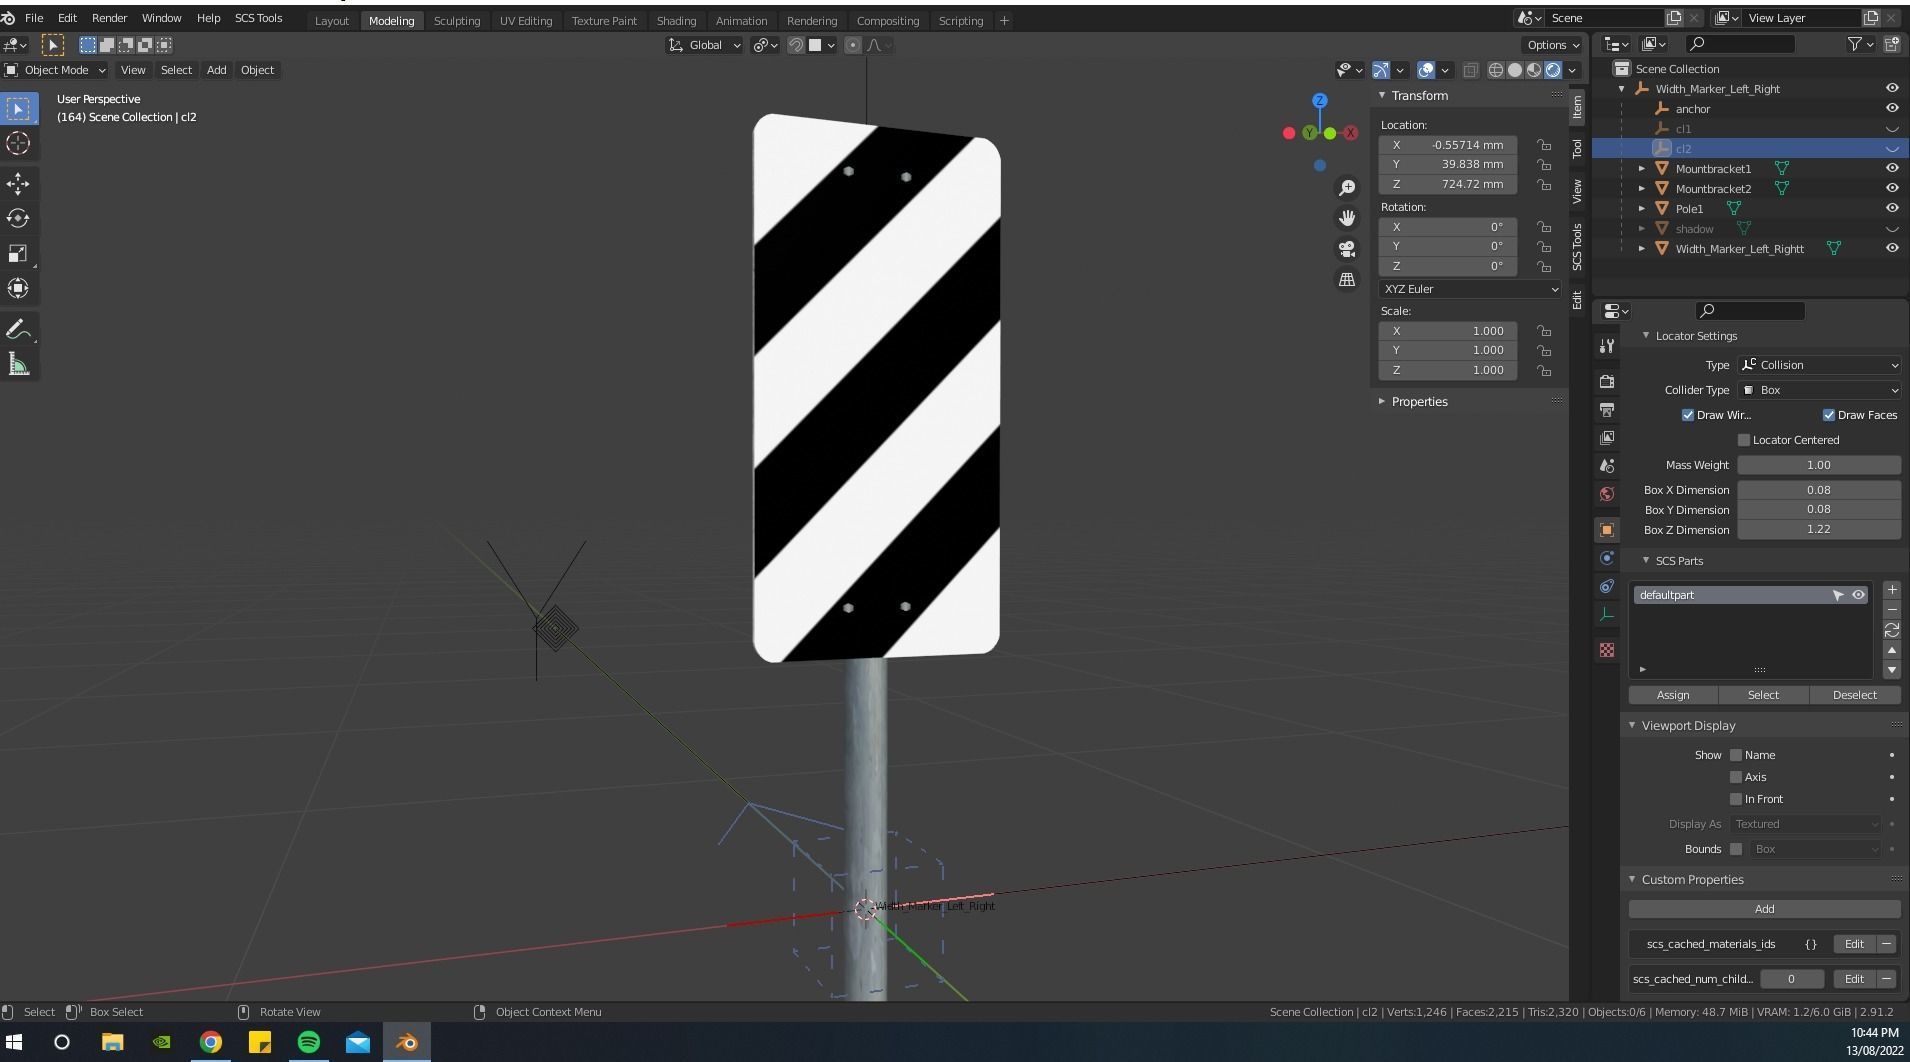Click the Add button under Custom Properties

coord(1763,908)
